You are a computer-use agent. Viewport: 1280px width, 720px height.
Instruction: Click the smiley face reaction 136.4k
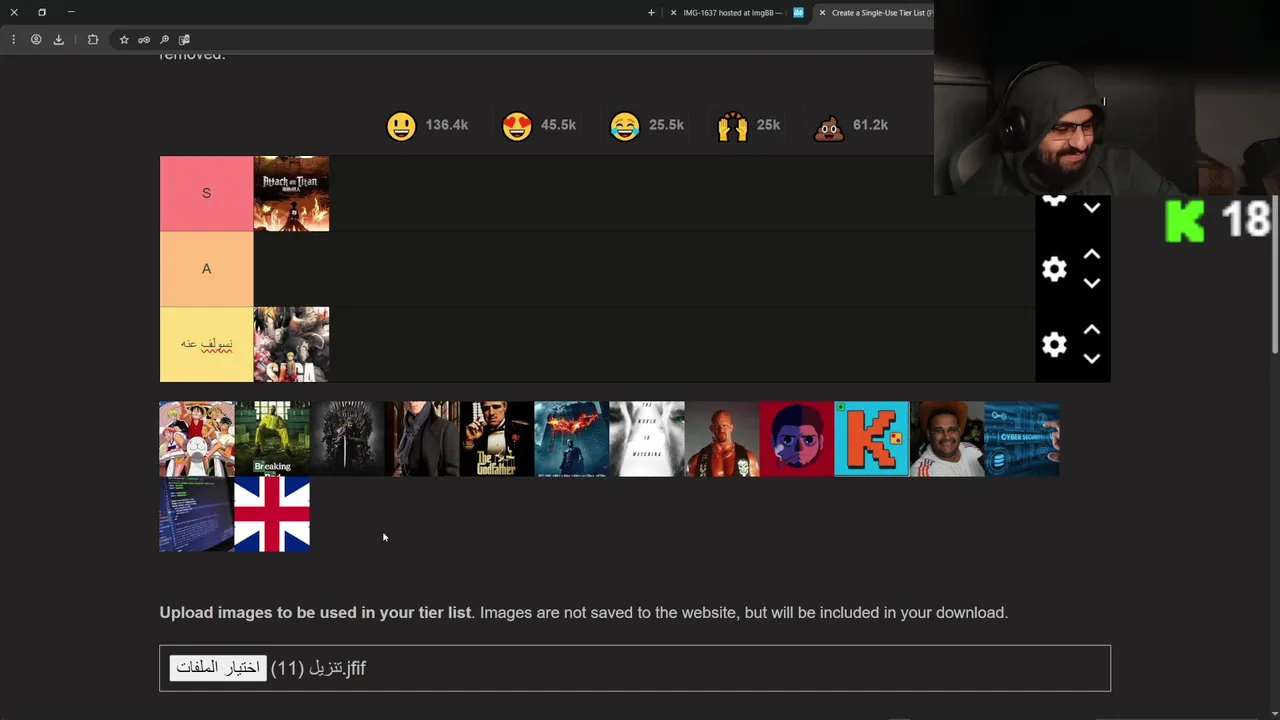427,126
